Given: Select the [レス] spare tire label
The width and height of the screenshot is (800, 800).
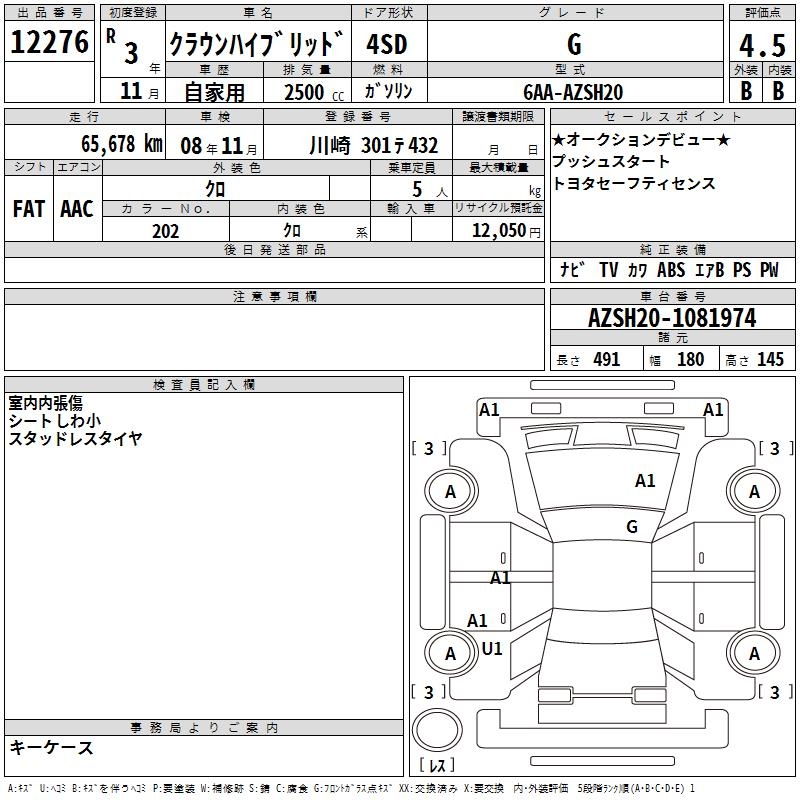Looking at the screenshot, I should pos(437,765).
